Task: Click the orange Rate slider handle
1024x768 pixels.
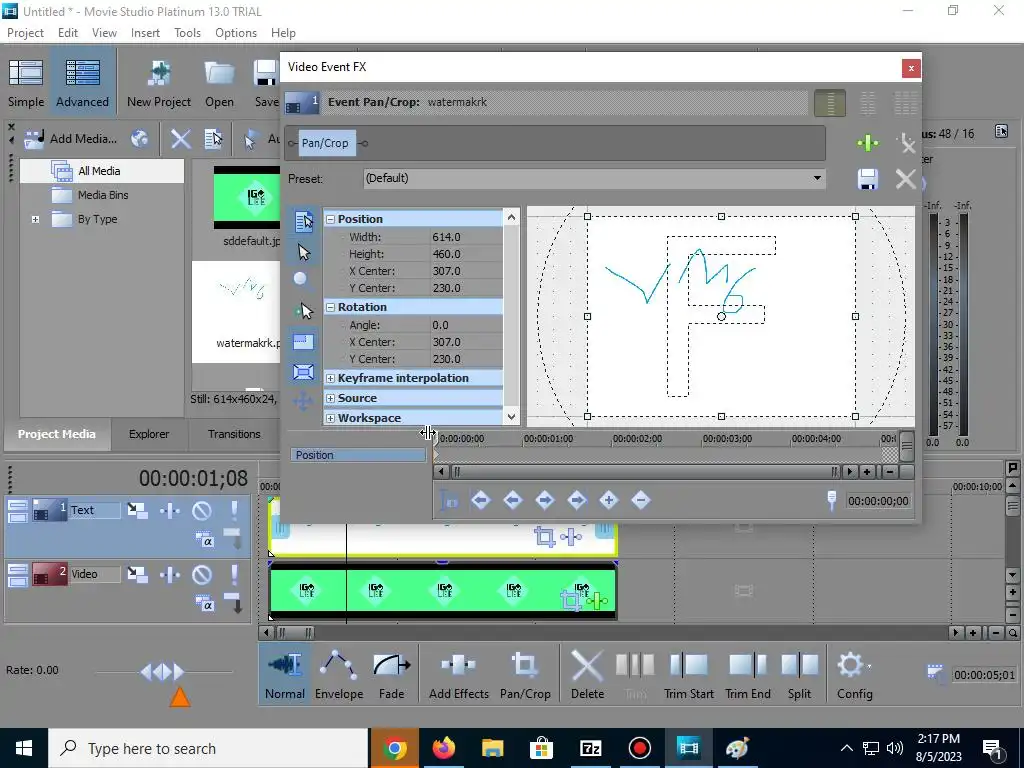Action: (x=180, y=697)
